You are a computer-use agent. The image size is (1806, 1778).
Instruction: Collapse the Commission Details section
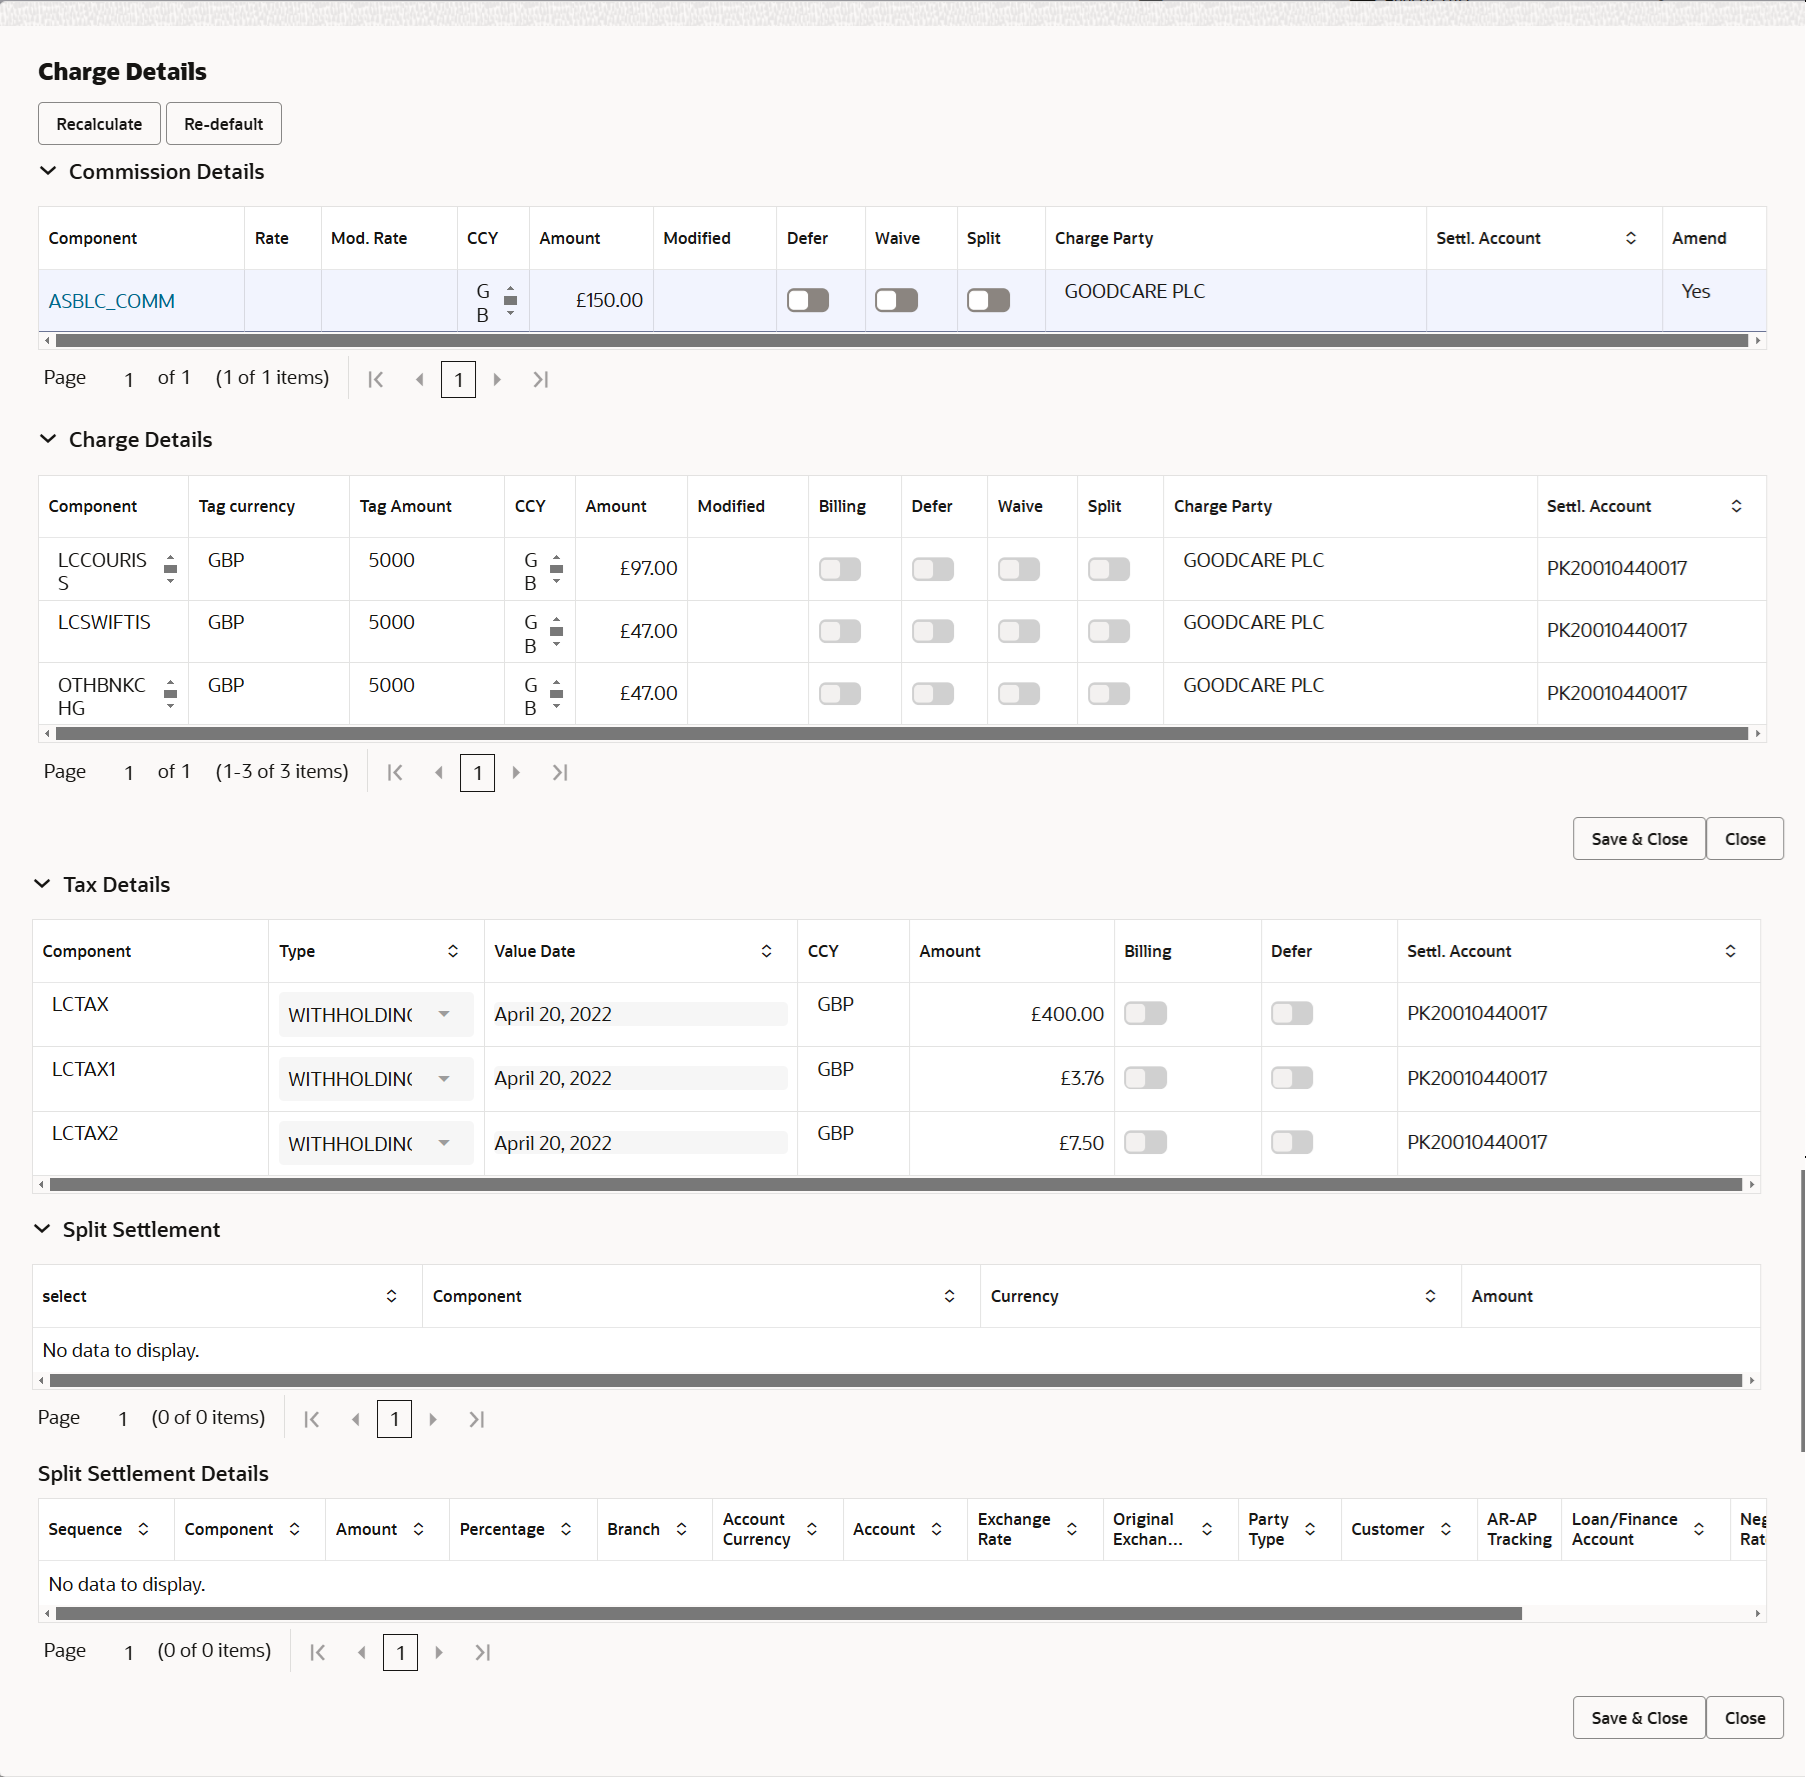coord(48,171)
